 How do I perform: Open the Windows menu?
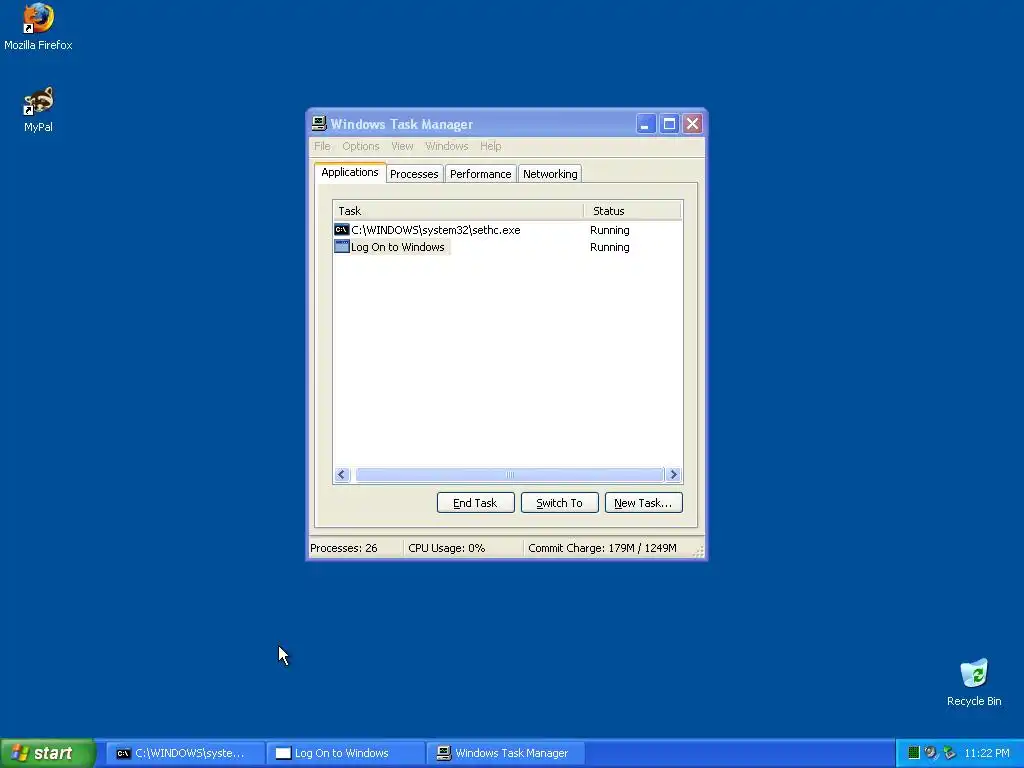pyautogui.click(x=447, y=146)
